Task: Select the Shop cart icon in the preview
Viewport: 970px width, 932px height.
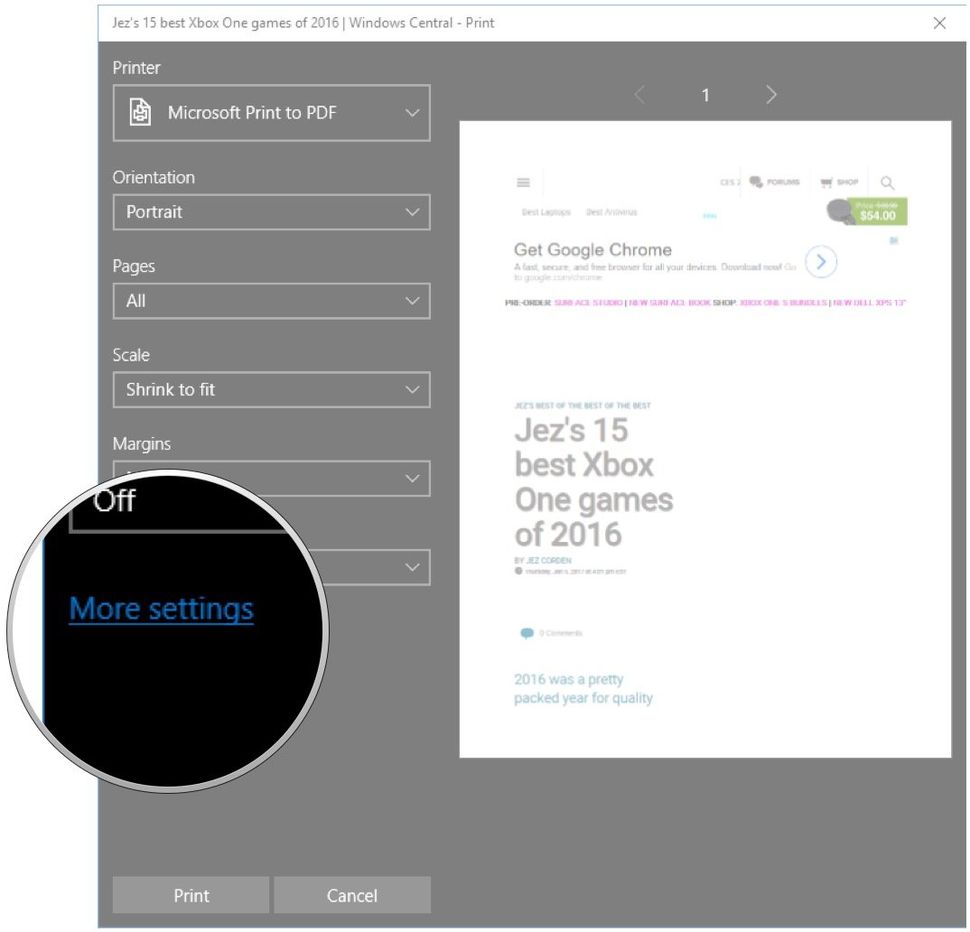Action: 828,182
